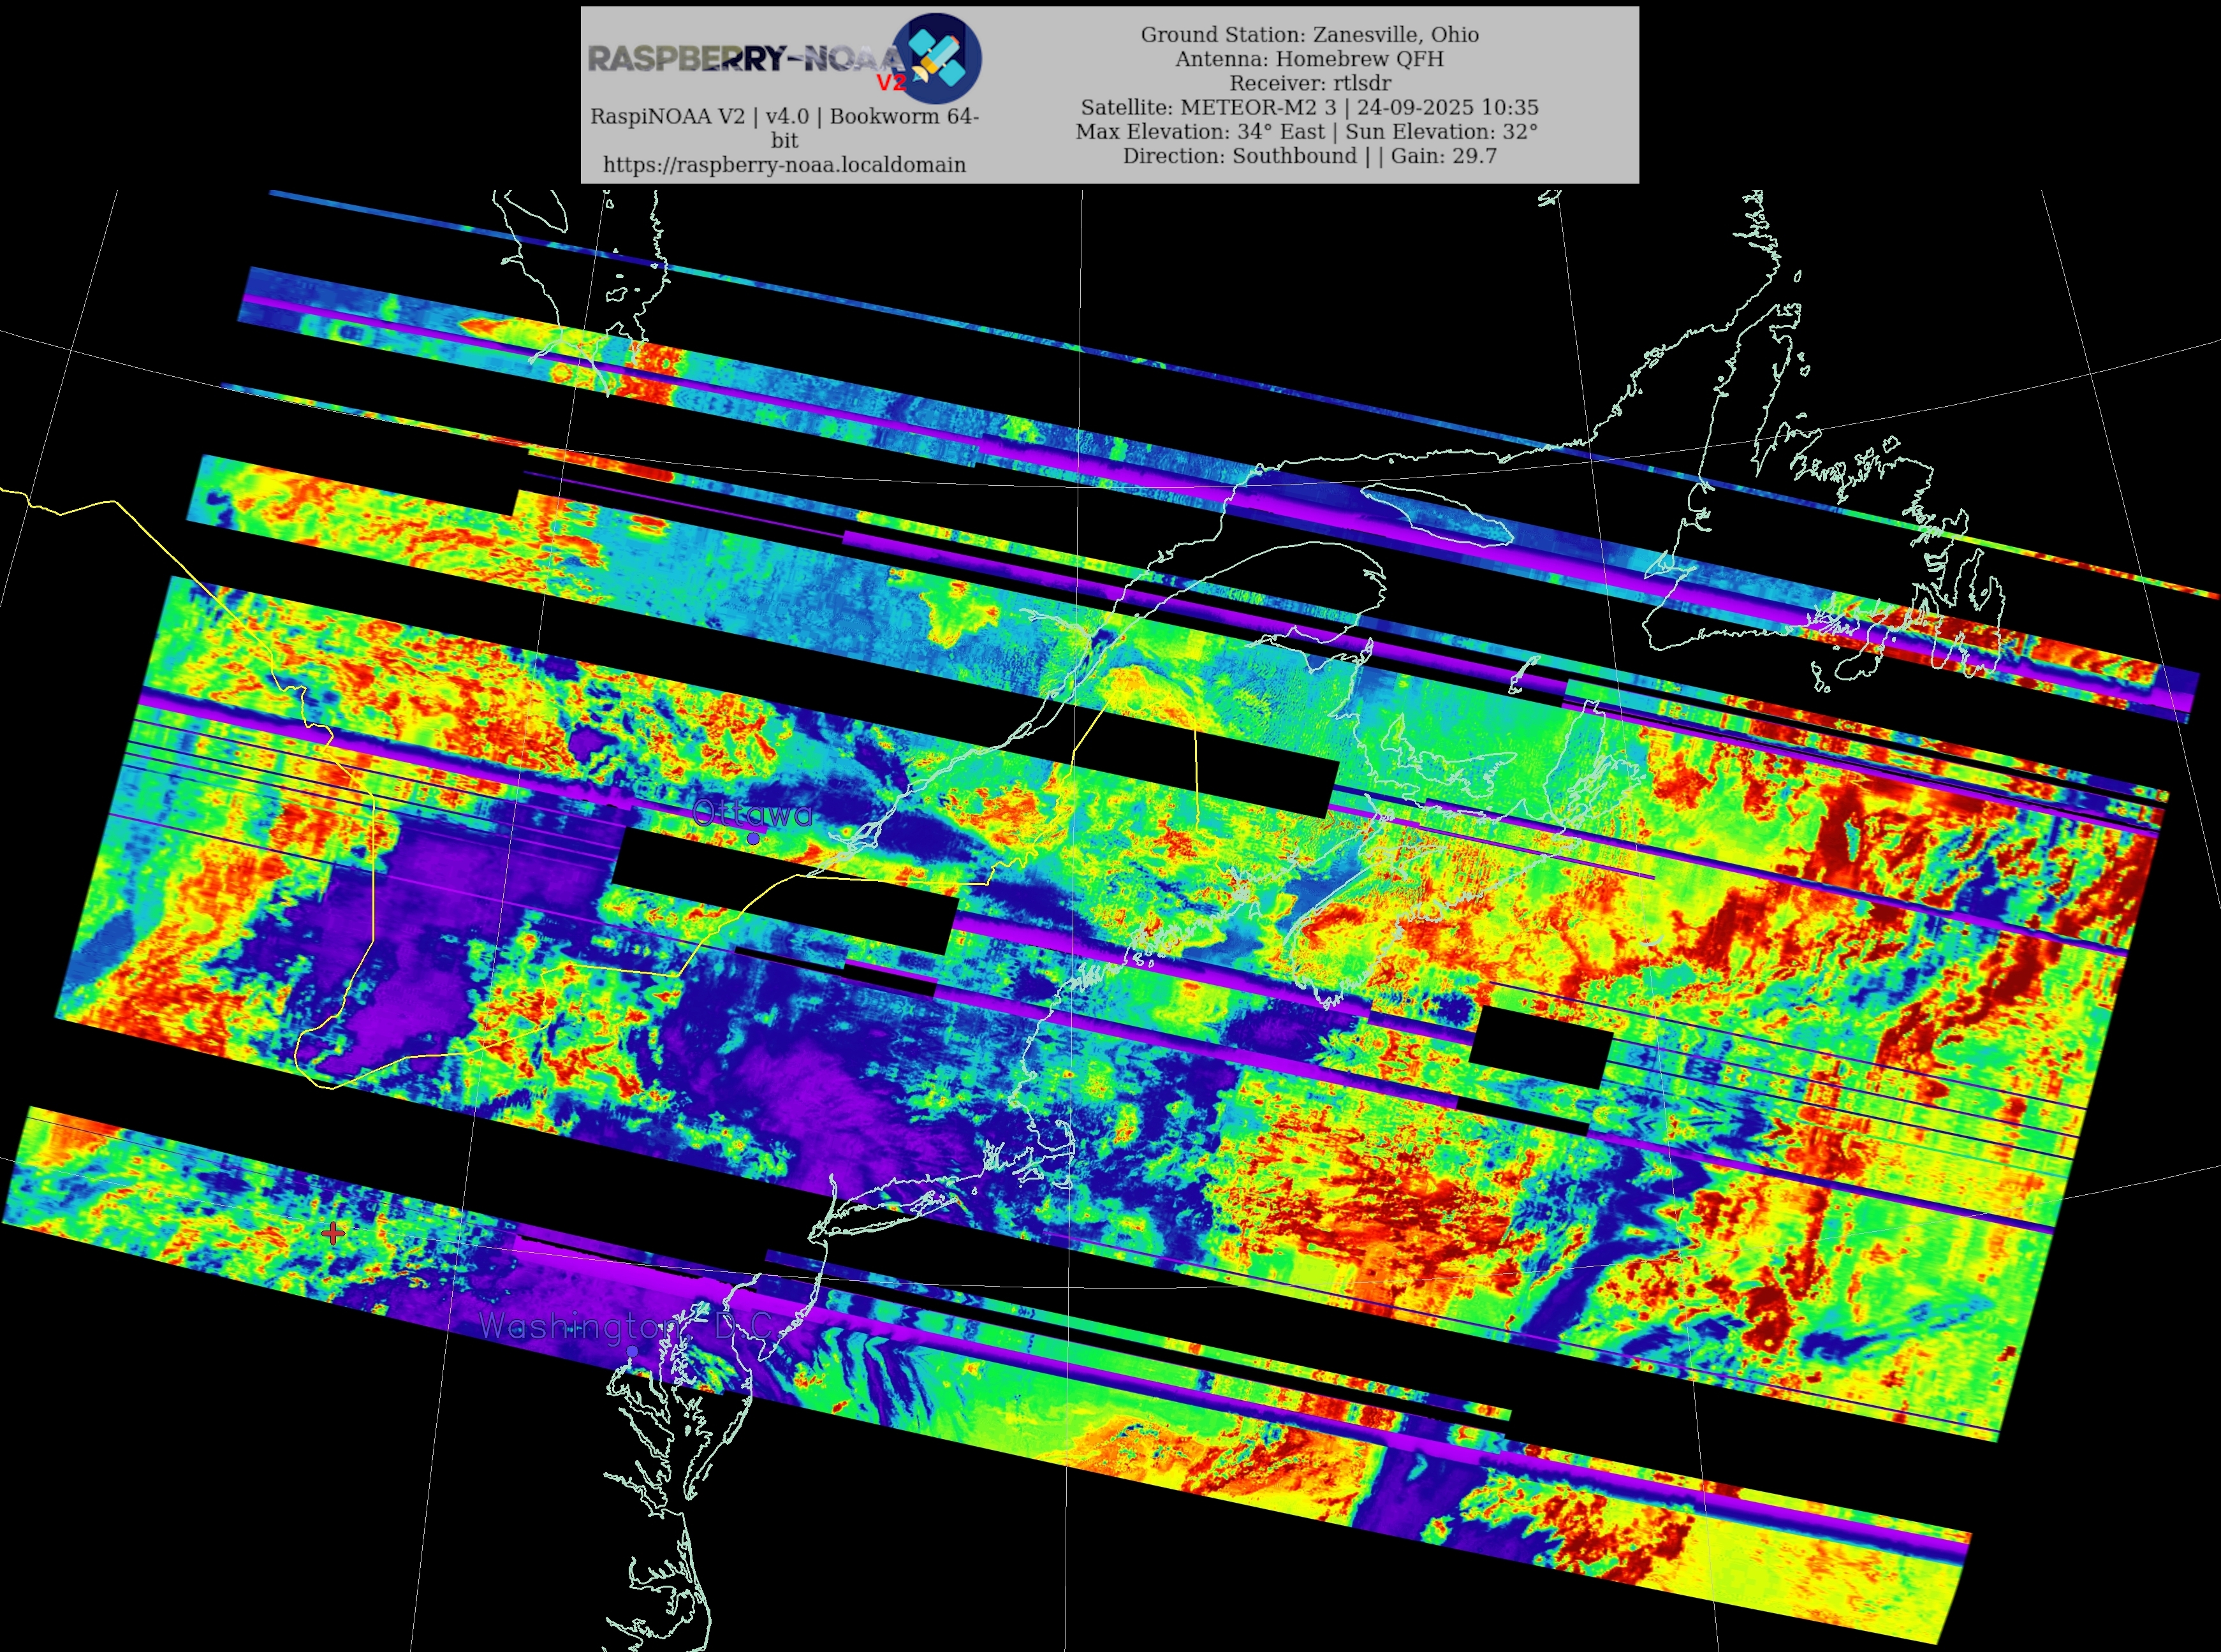Click the Max Elevation and Sun Elevation line
This screenshot has height=1652, width=2221.
[x=1306, y=131]
